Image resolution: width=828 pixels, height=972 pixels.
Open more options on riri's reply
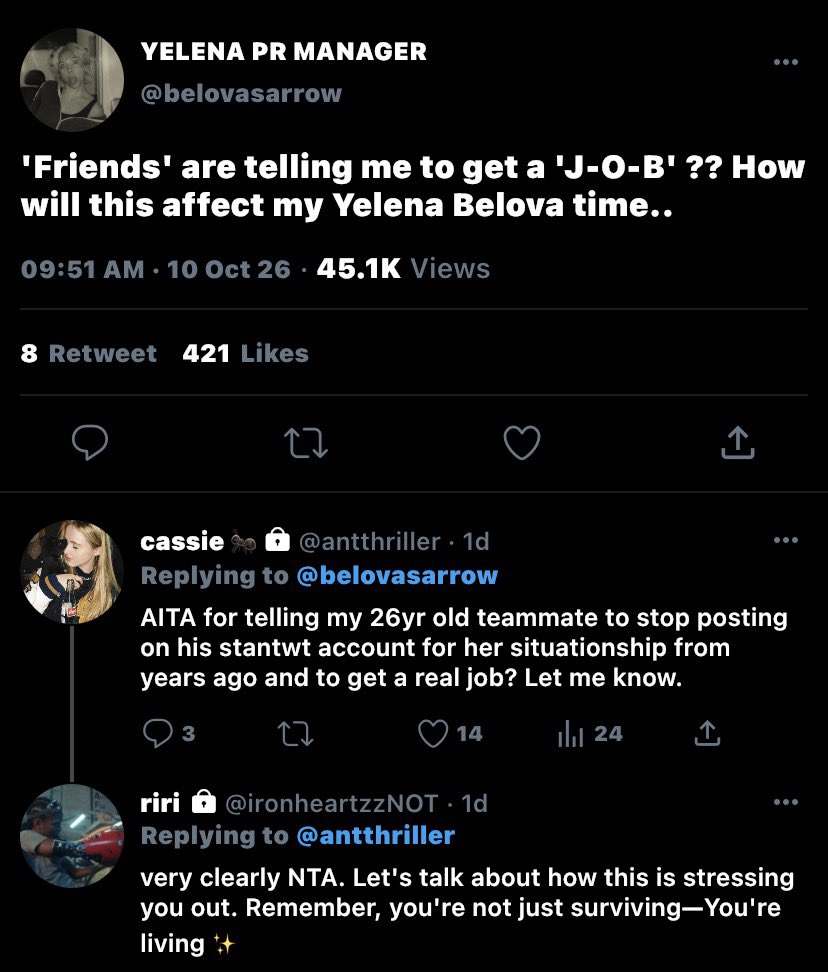(786, 802)
